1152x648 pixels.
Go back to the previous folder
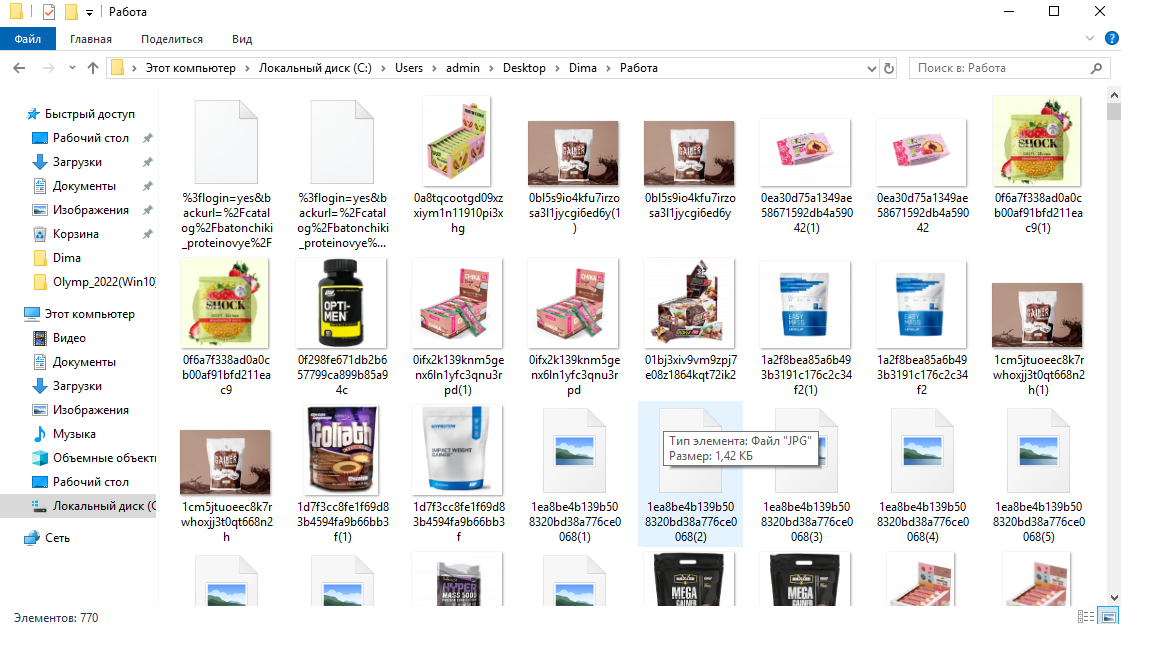(19, 68)
